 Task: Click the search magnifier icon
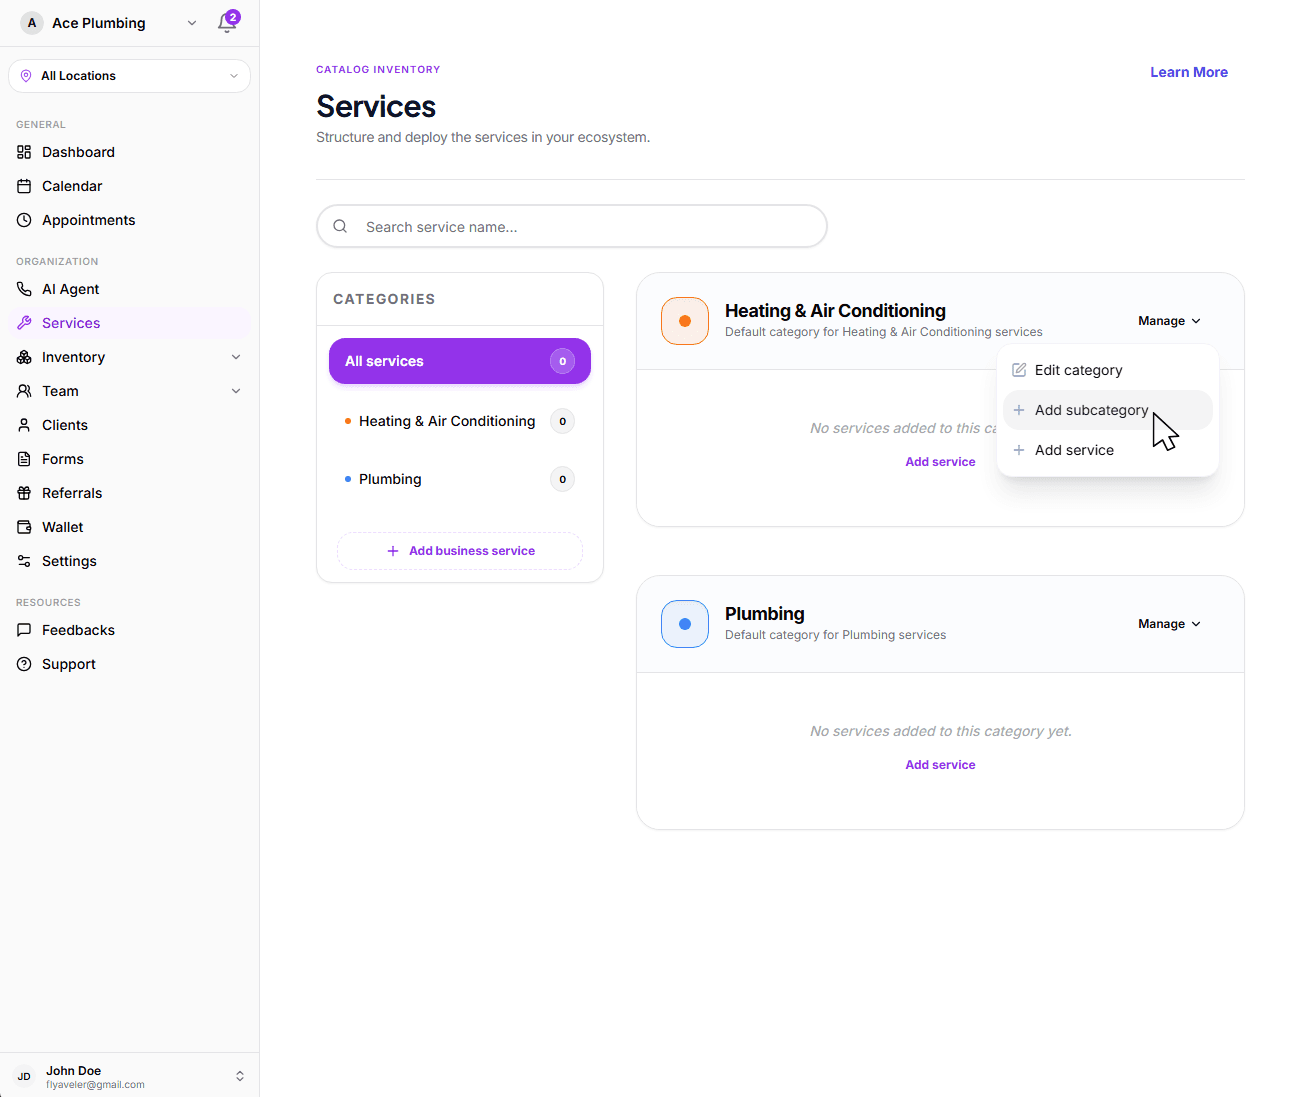pyautogui.click(x=340, y=226)
